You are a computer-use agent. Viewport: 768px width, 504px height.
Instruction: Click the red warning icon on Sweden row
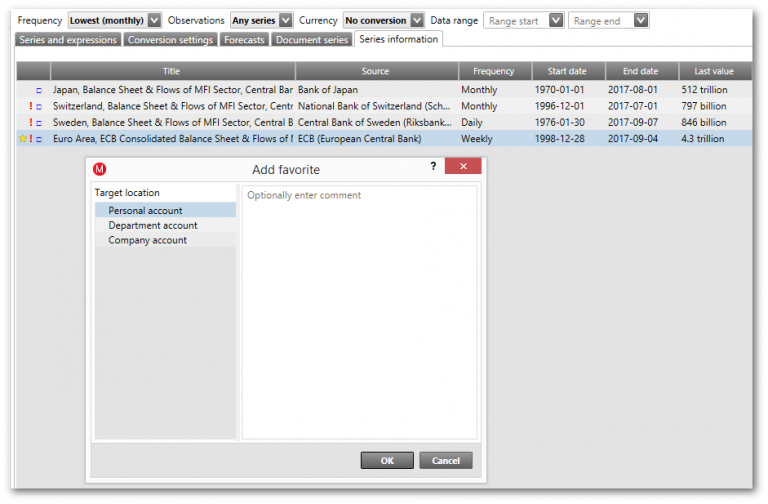[x=31, y=122]
